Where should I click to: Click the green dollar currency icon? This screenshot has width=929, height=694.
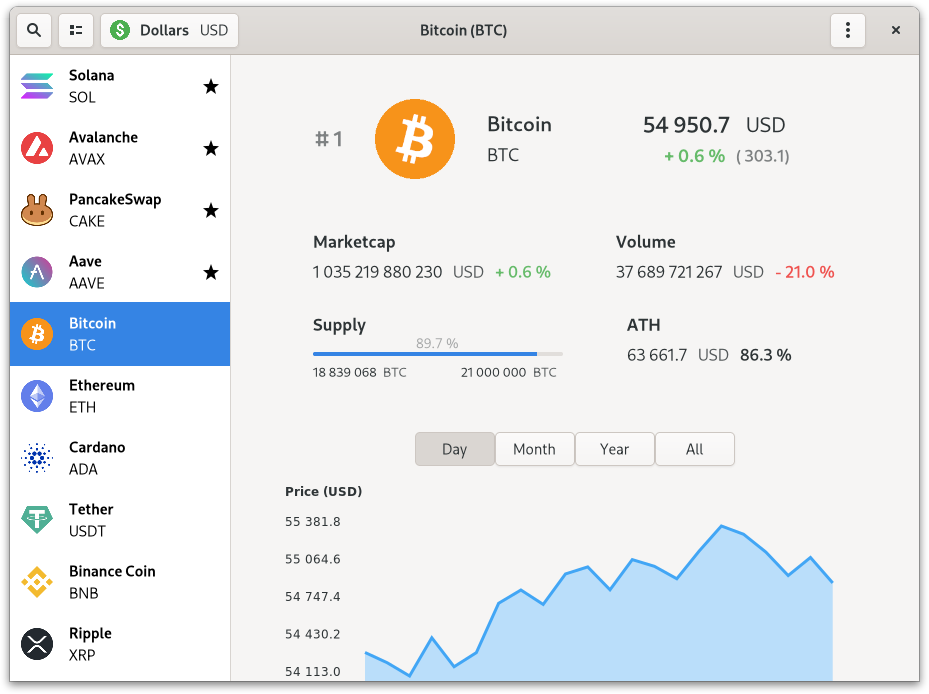click(x=120, y=30)
